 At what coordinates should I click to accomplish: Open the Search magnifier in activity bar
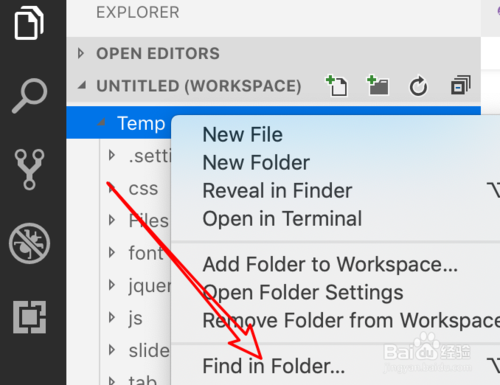coord(29,96)
